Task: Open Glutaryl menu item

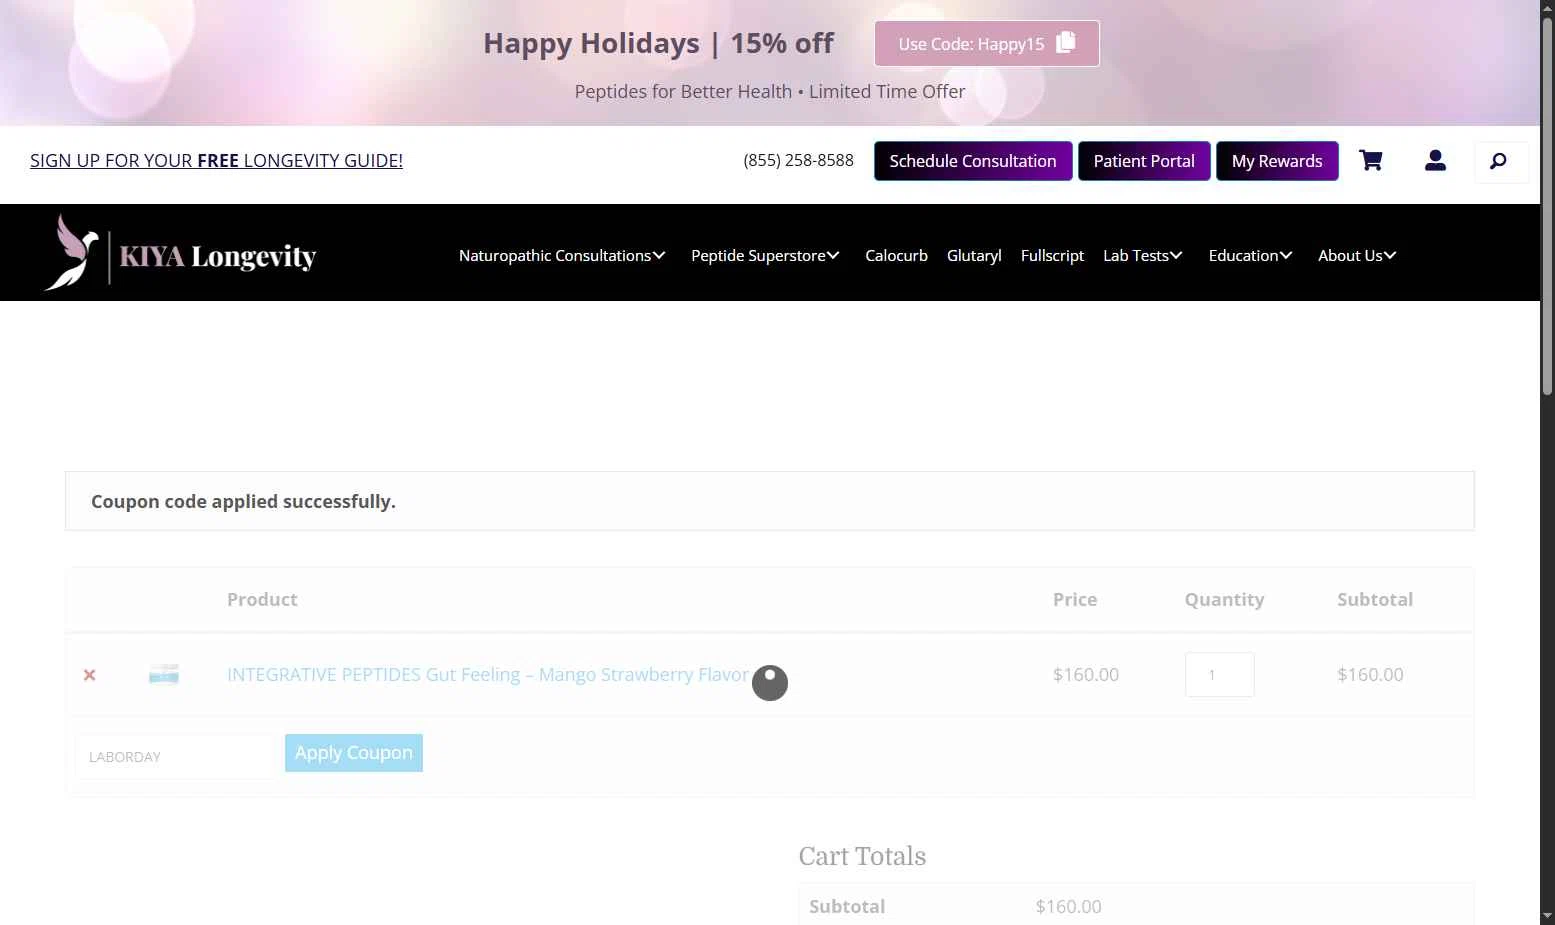Action: pyautogui.click(x=974, y=256)
